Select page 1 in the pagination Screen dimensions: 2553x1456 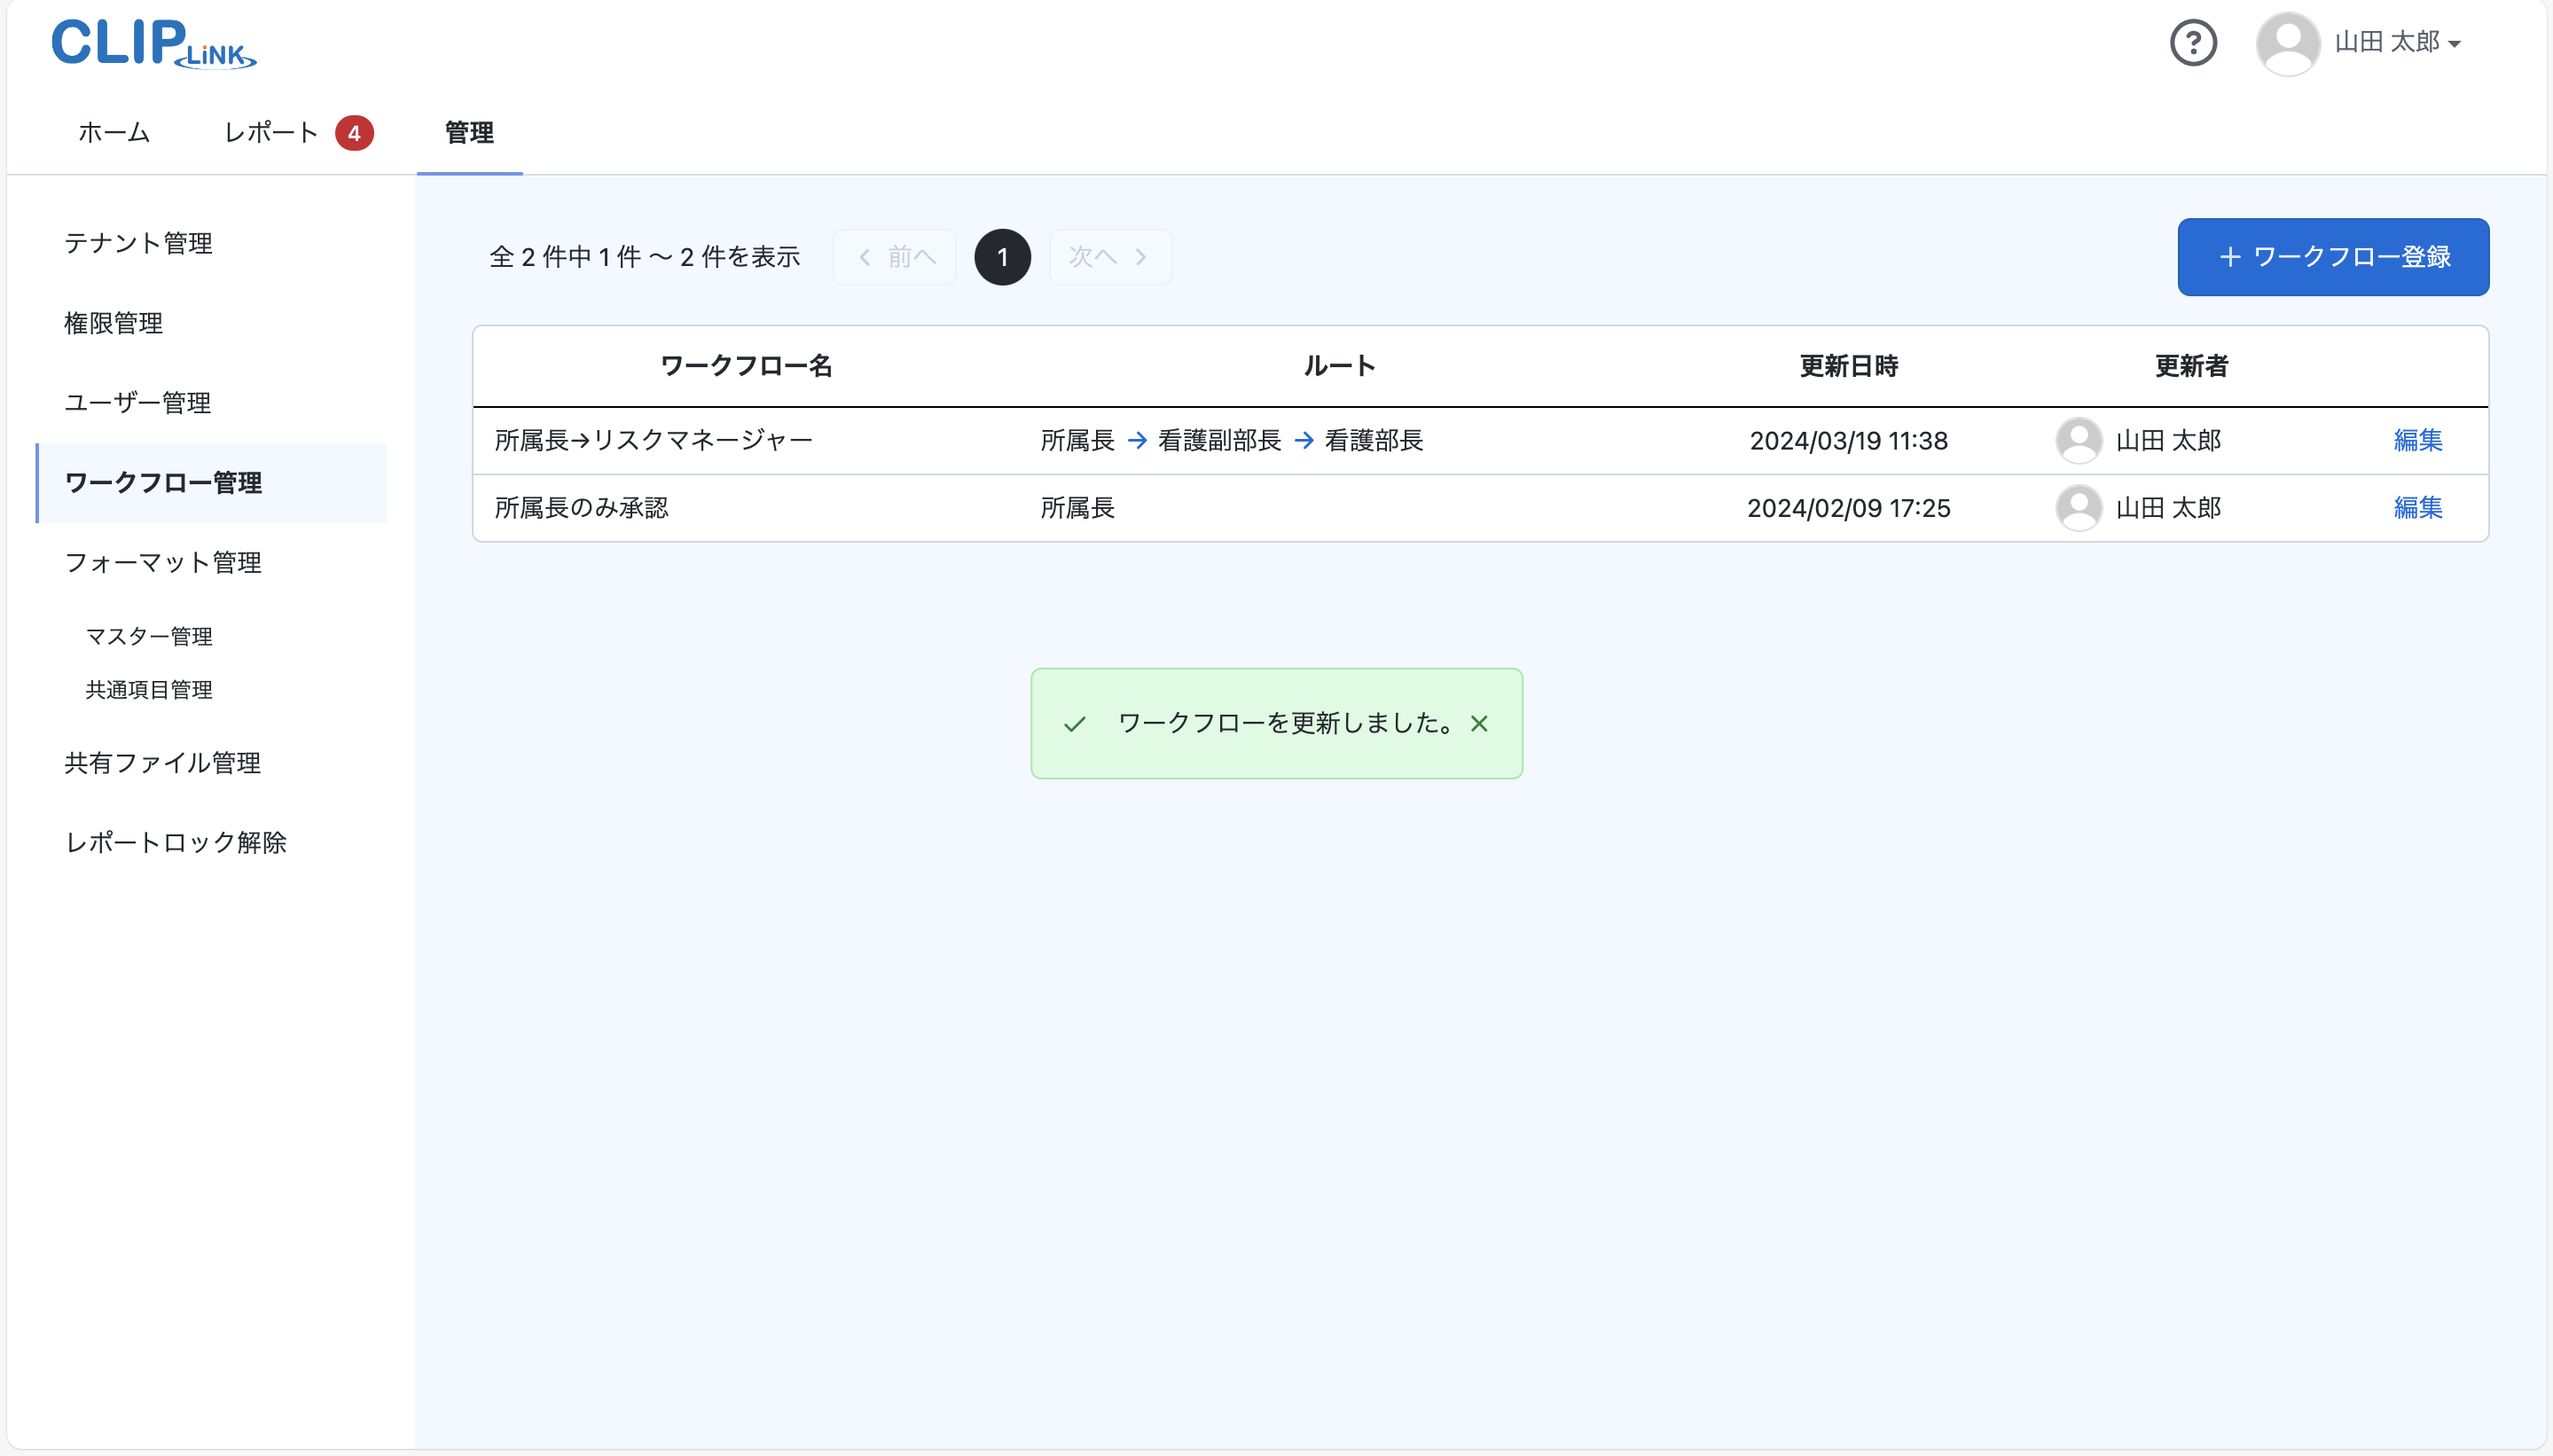pyautogui.click(x=1002, y=256)
